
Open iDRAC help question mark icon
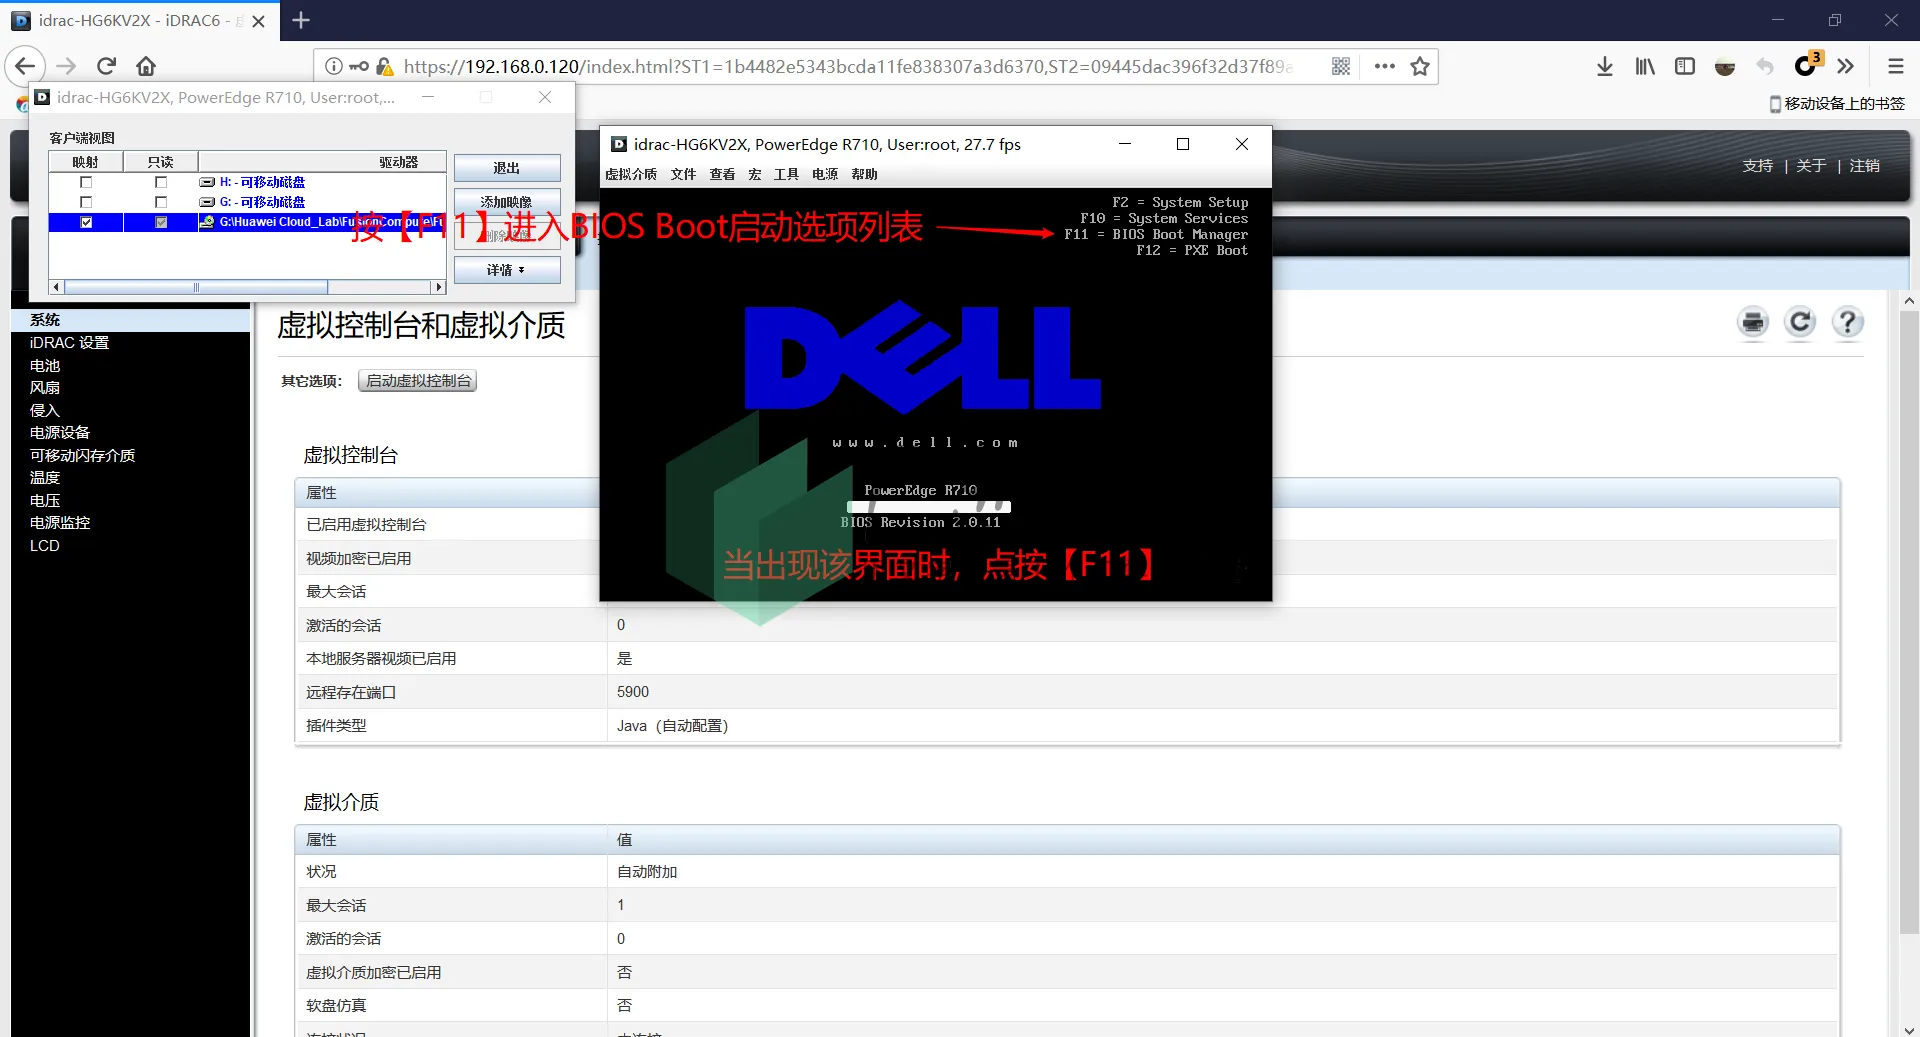[x=1847, y=322]
